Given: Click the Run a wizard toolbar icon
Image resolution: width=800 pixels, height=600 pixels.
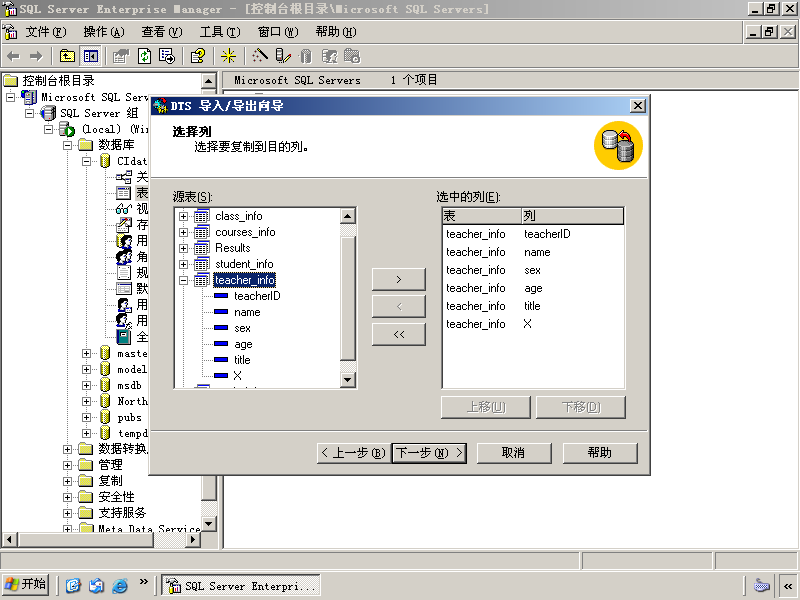Looking at the screenshot, I should pyautogui.click(x=260, y=56).
